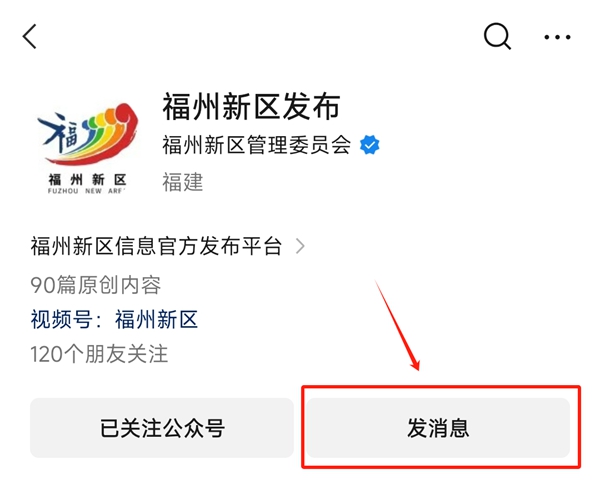See the 120个朋友关注 friends list

(99, 354)
